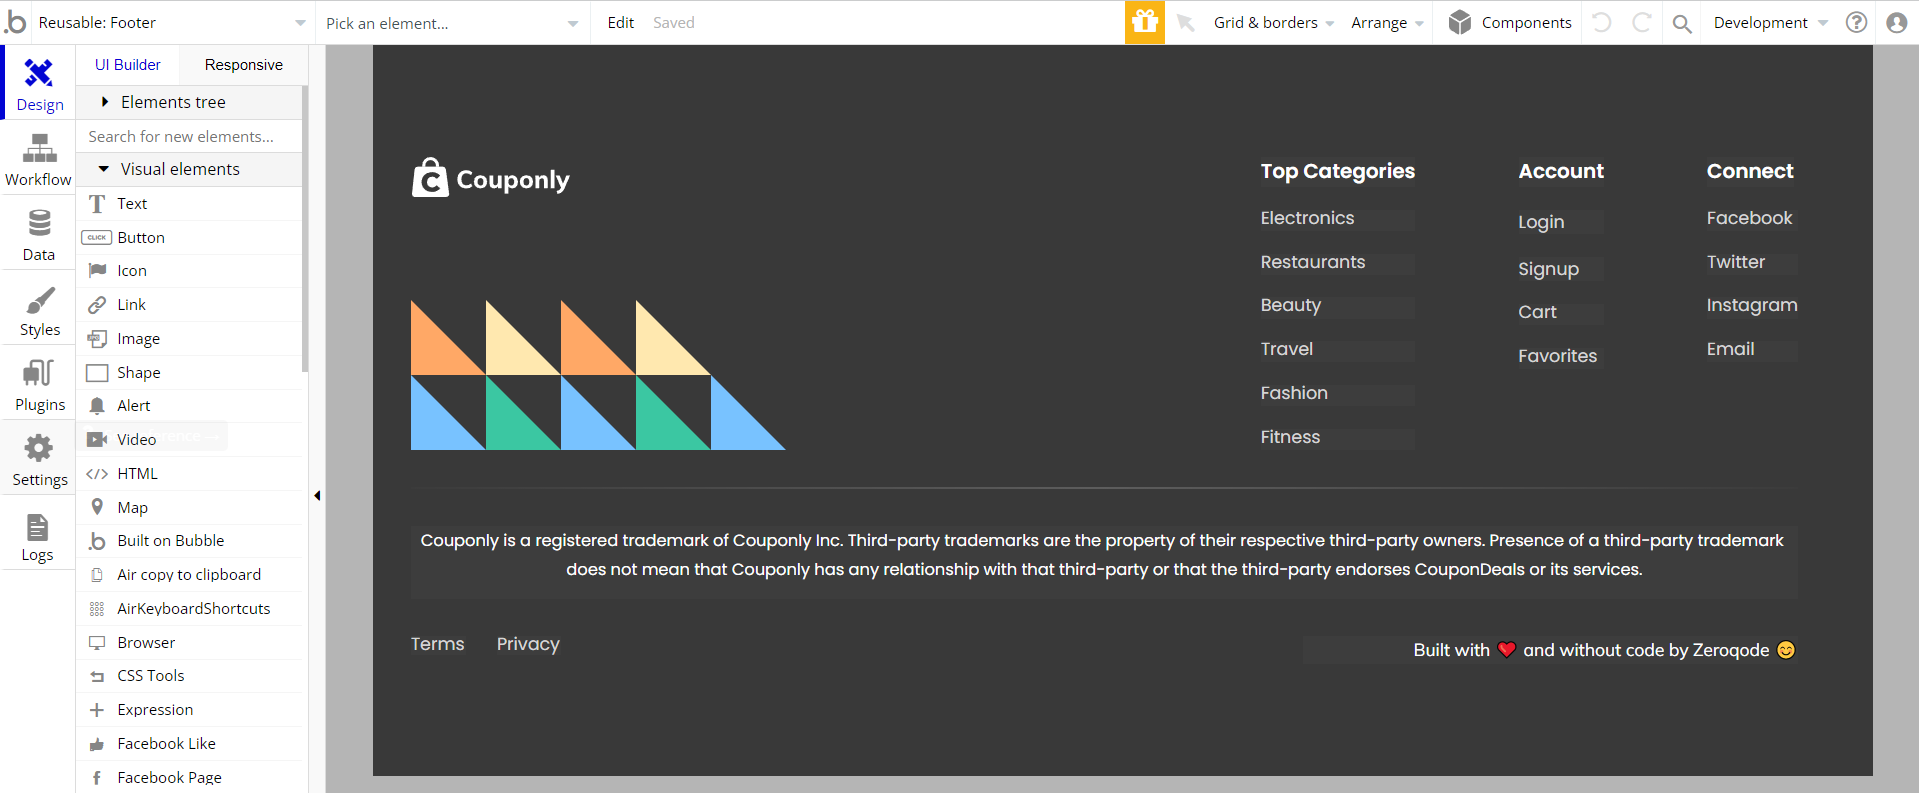The width and height of the screenshot is (1919, 793).
Task: Open the Settings section
Action: click(x=38, y=458)
